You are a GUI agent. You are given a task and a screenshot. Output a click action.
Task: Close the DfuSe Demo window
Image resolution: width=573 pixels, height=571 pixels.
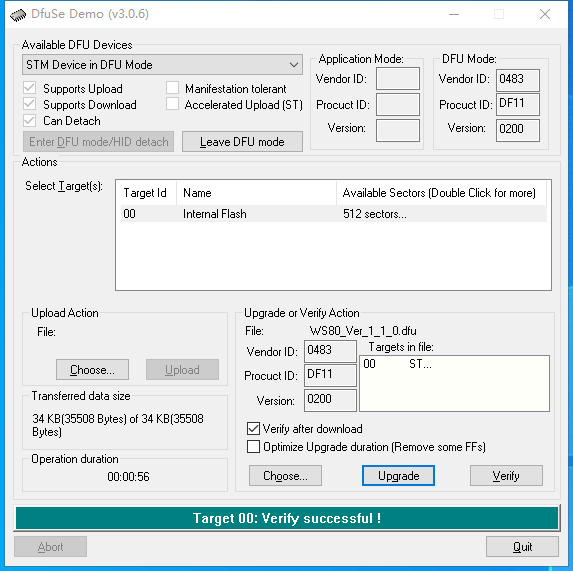[545, 15]
